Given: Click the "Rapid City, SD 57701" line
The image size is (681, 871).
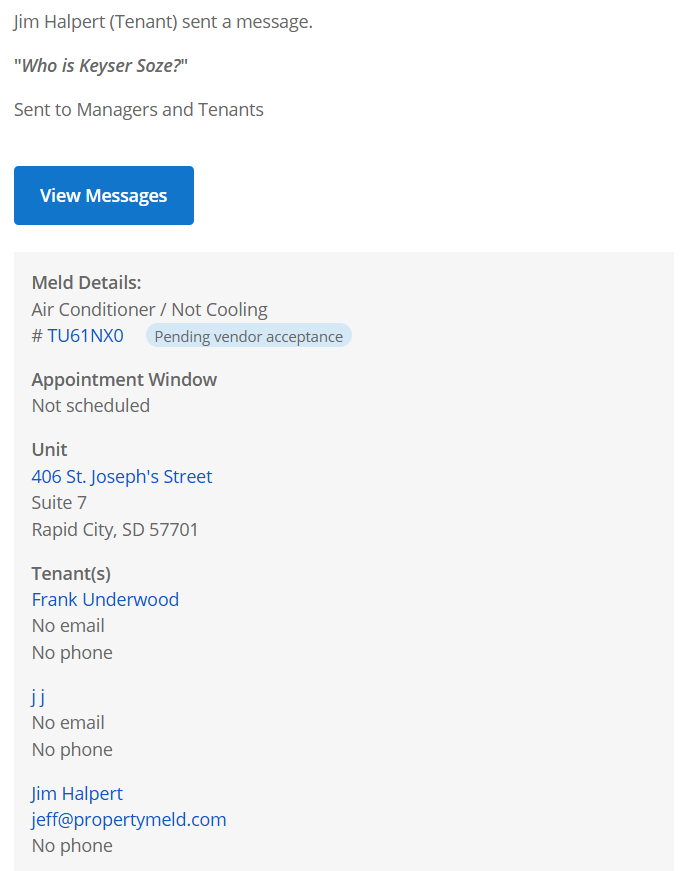Looking at the screenshot, I should tap(115, 529).
